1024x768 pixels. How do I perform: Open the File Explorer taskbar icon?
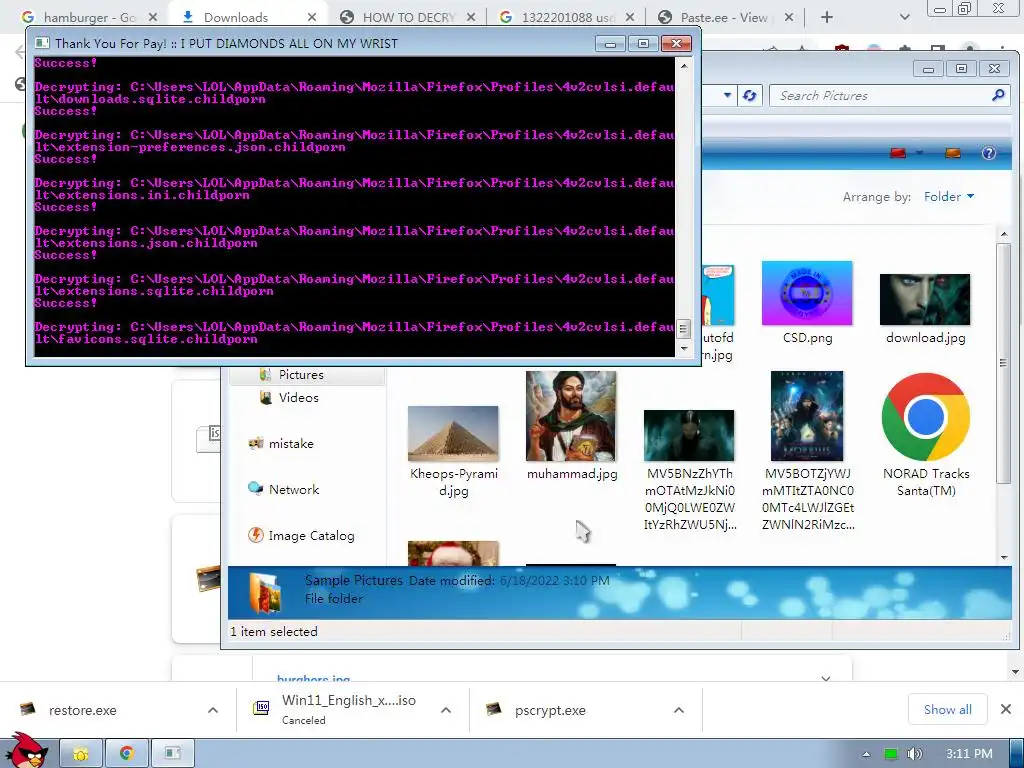[x=81, y=754]
